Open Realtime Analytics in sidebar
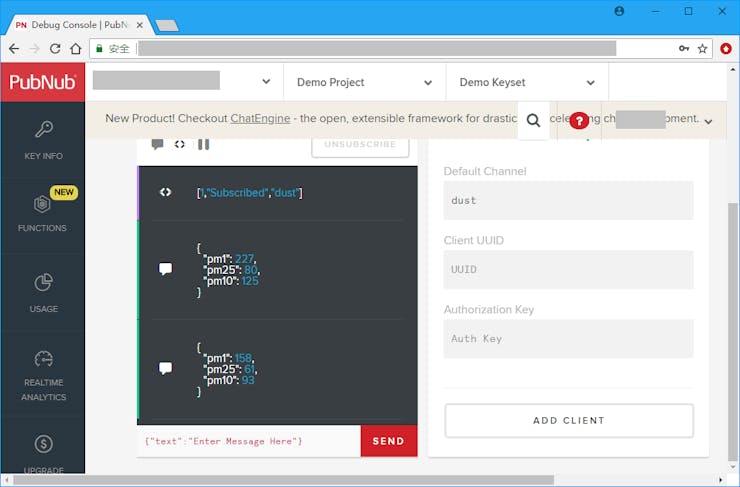This screenshot has width=740, height=487. (x=43, y=375)
